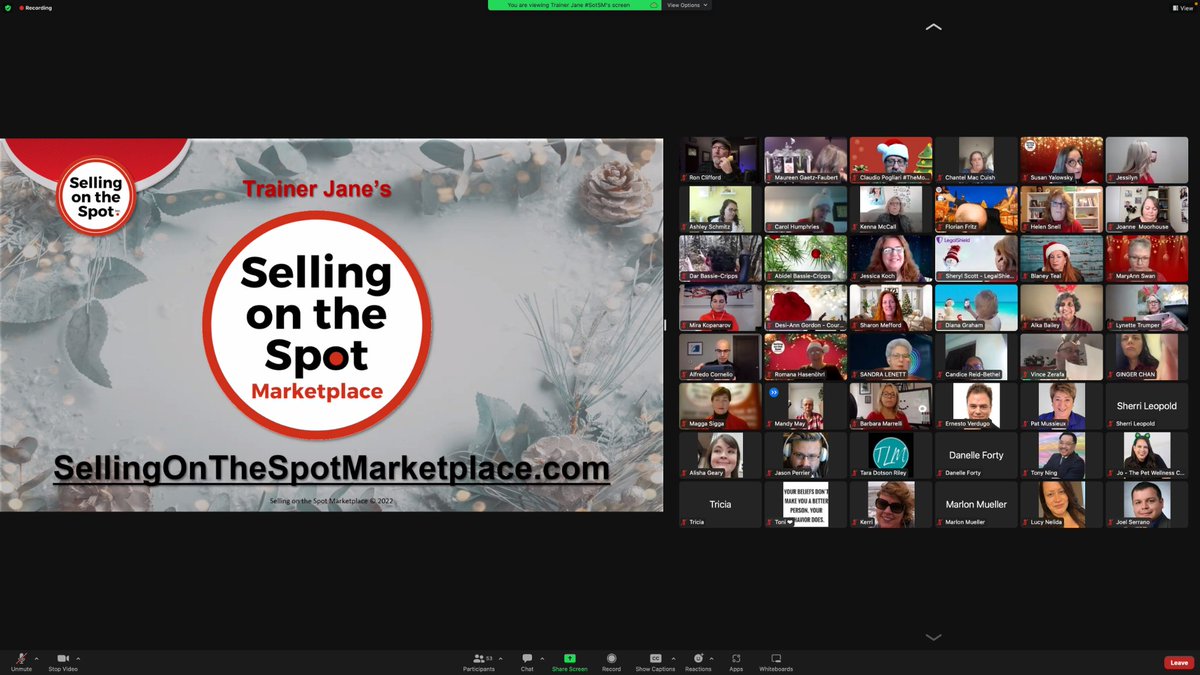Unmute the microphone
Screen dimensions: 1200x675
[x=21, y=662]
